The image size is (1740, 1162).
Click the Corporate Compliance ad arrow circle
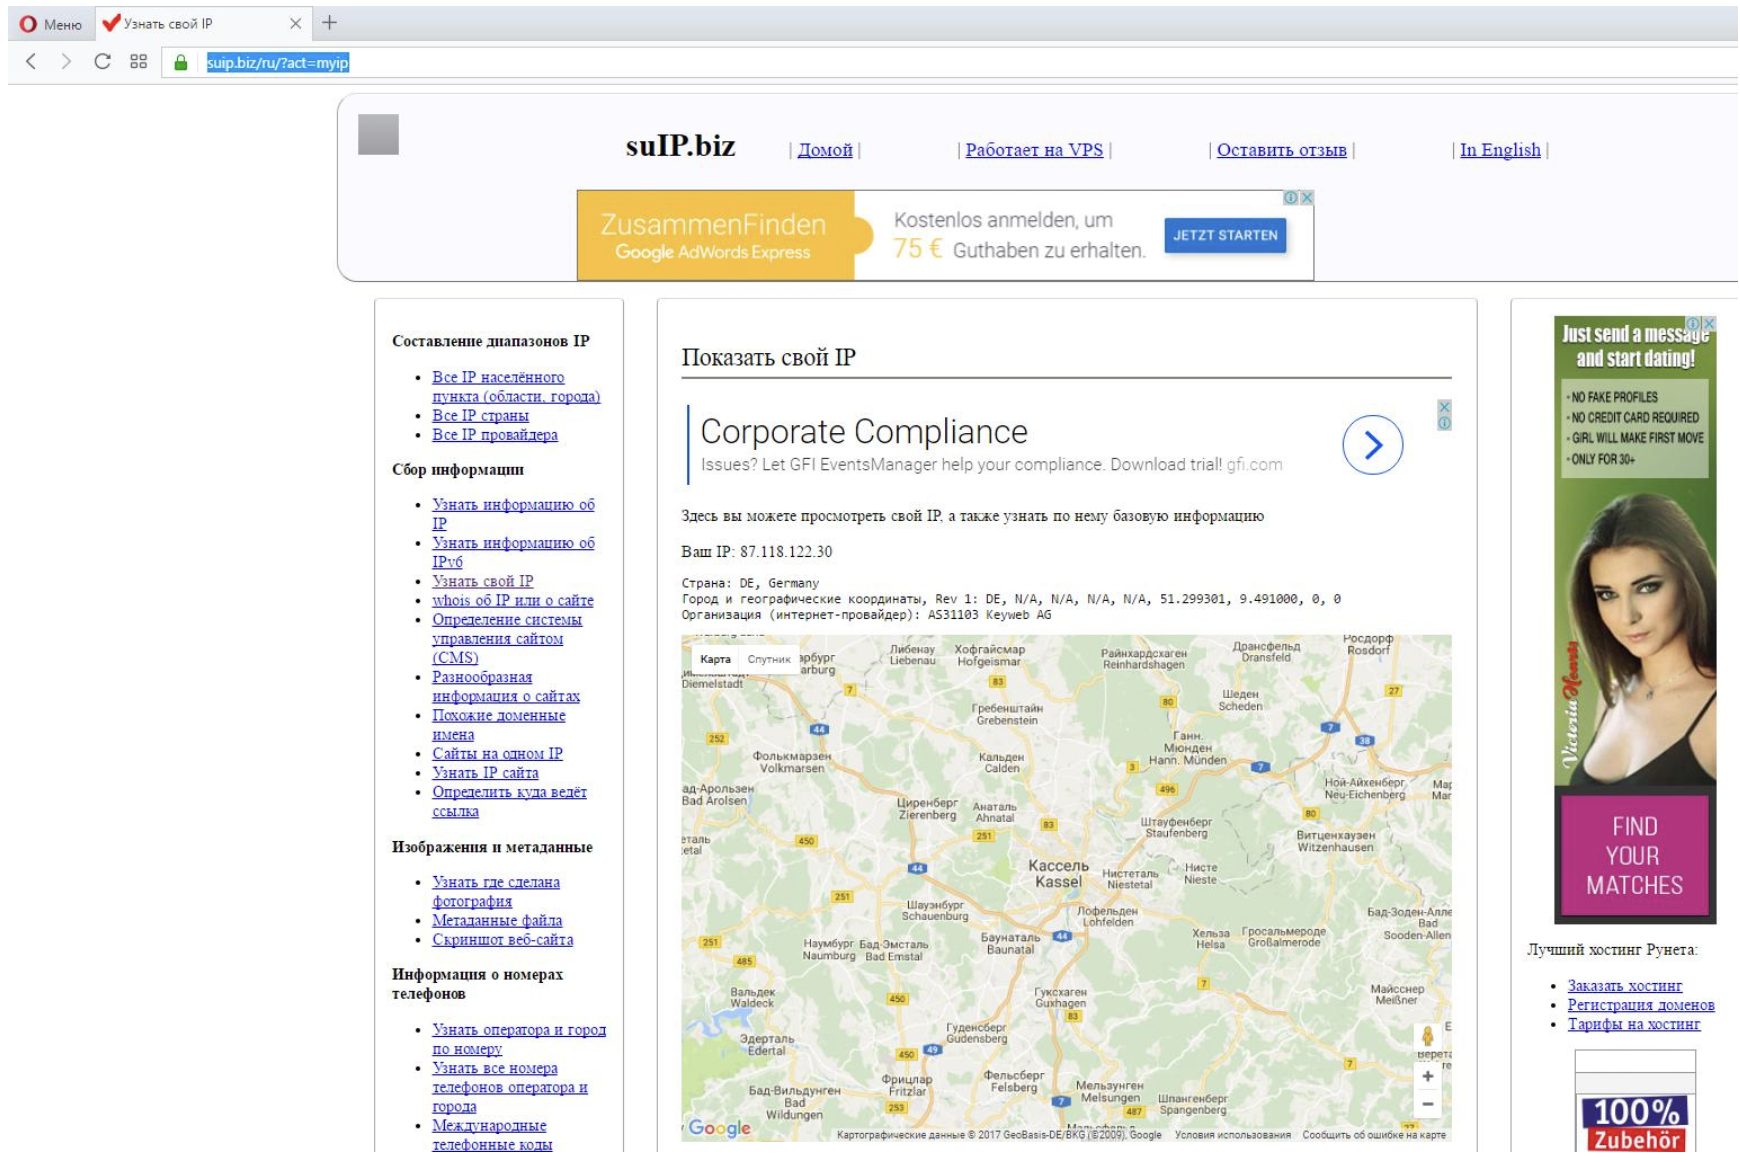tap(1372, 445)
